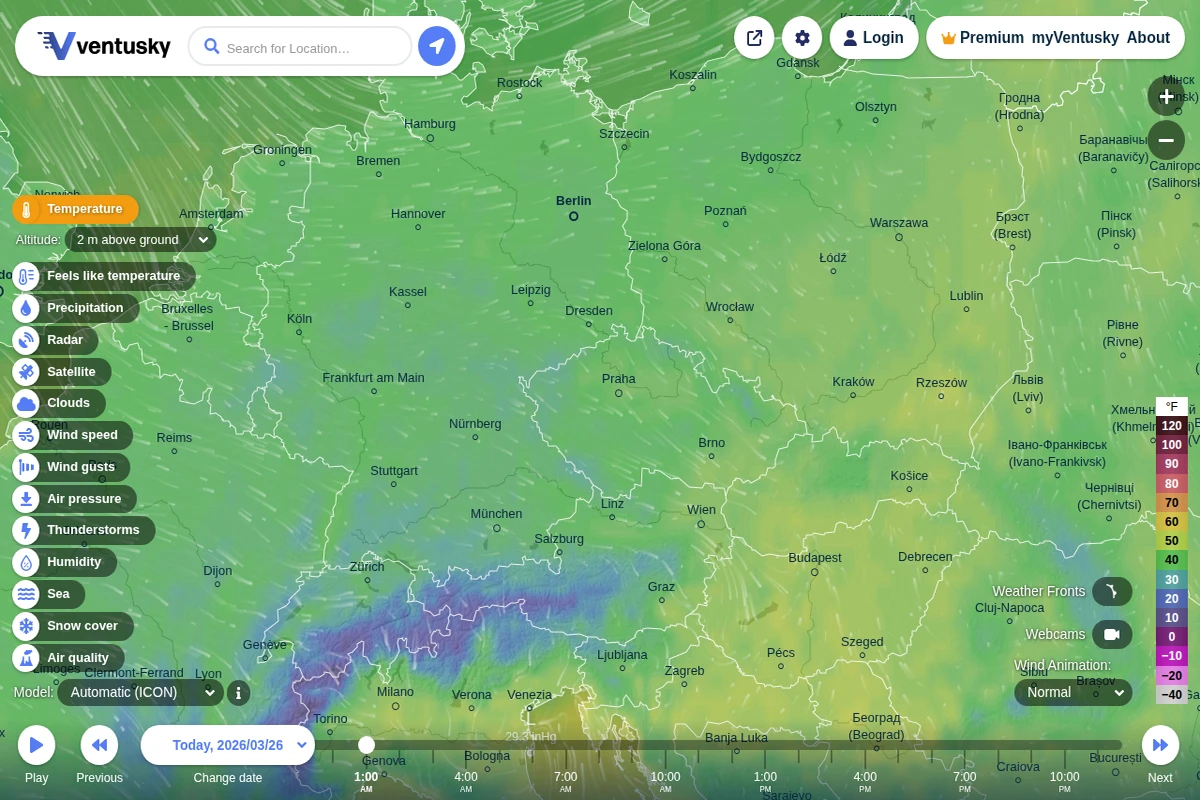The image size is (1200, 800).
Task: Select the Humidity layer
Action: point(25,562)
